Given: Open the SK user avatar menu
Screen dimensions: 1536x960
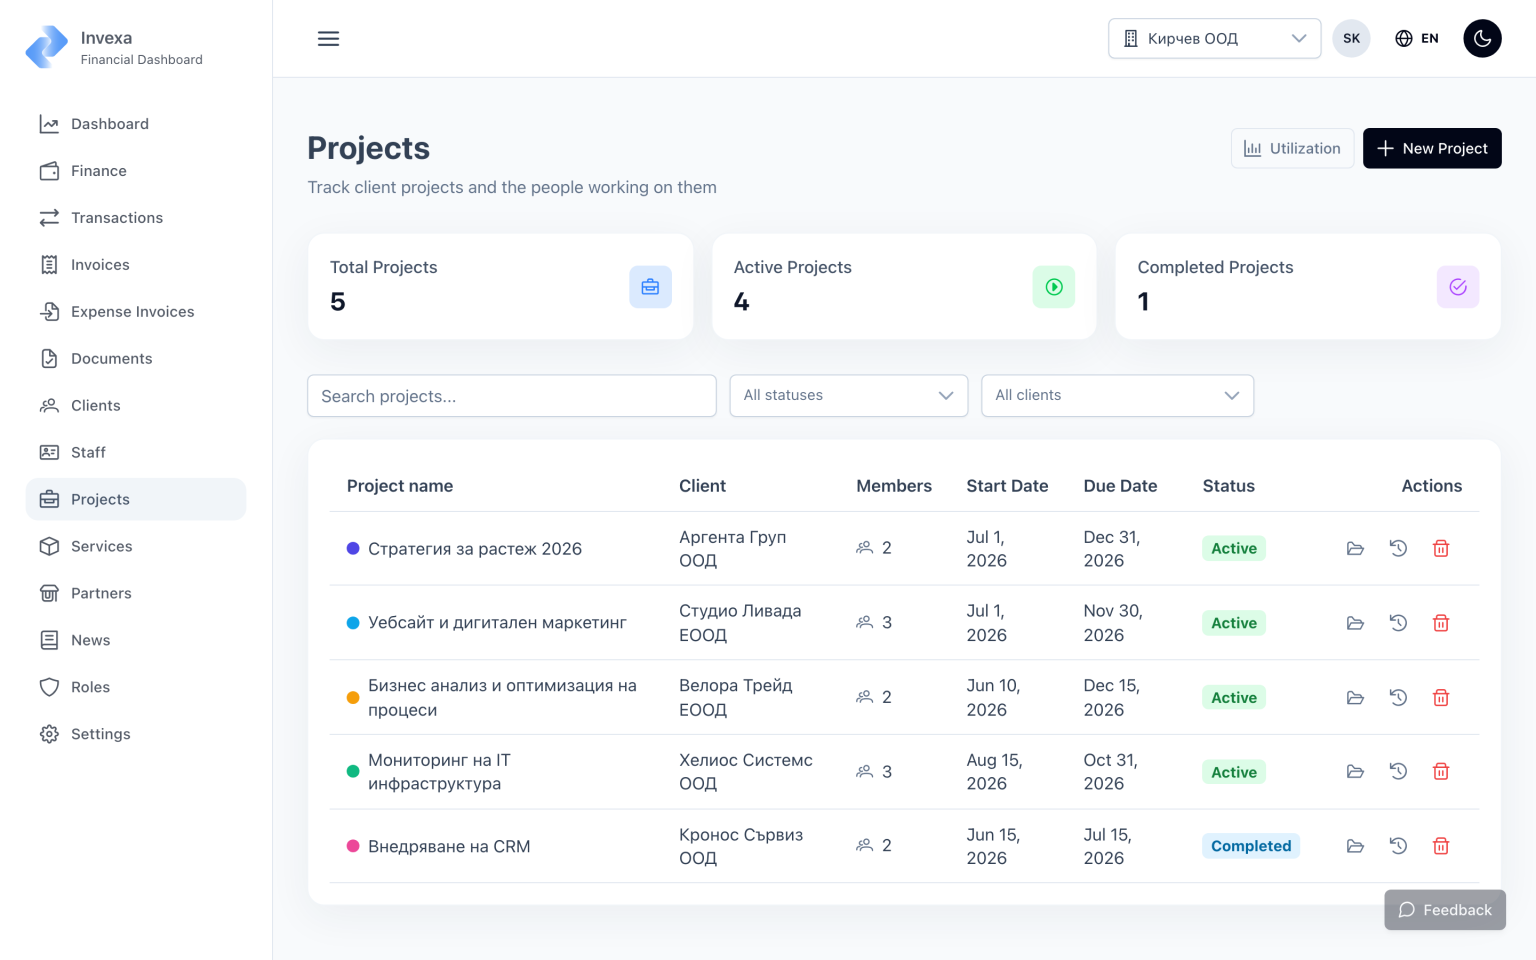Looking at the screenshot, I should pyautogui.click(x=1351, y=39).
